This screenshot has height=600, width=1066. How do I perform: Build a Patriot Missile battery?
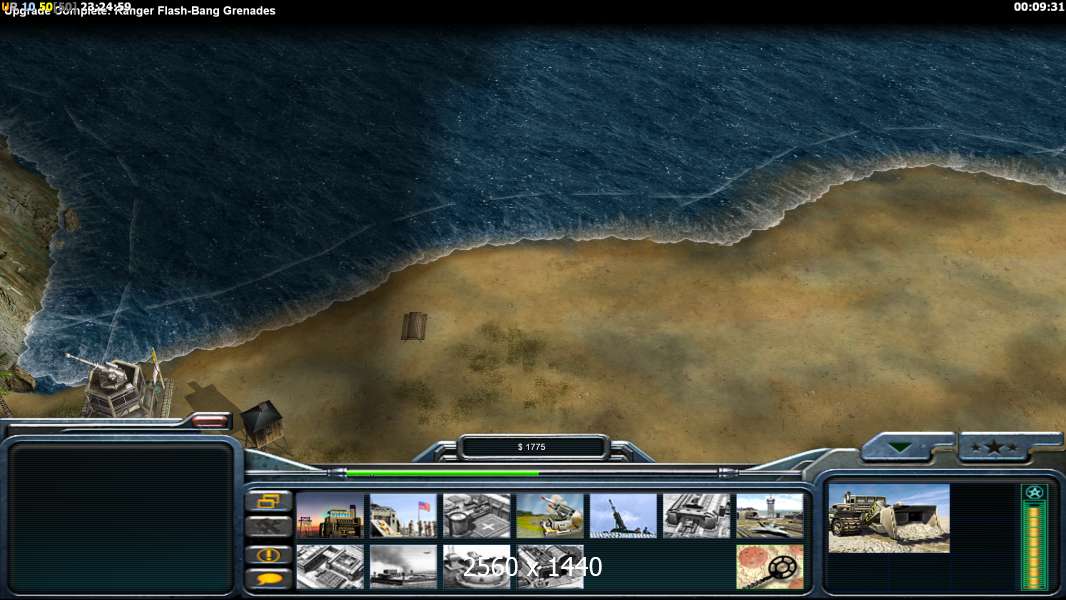point(551,516)
